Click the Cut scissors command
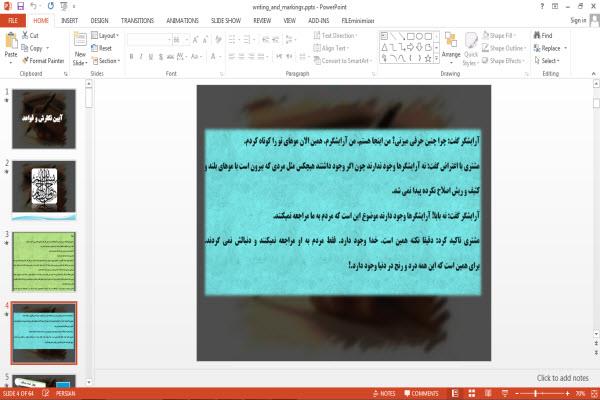The width and height of the screenshot is (600, 400). point(30,35)
